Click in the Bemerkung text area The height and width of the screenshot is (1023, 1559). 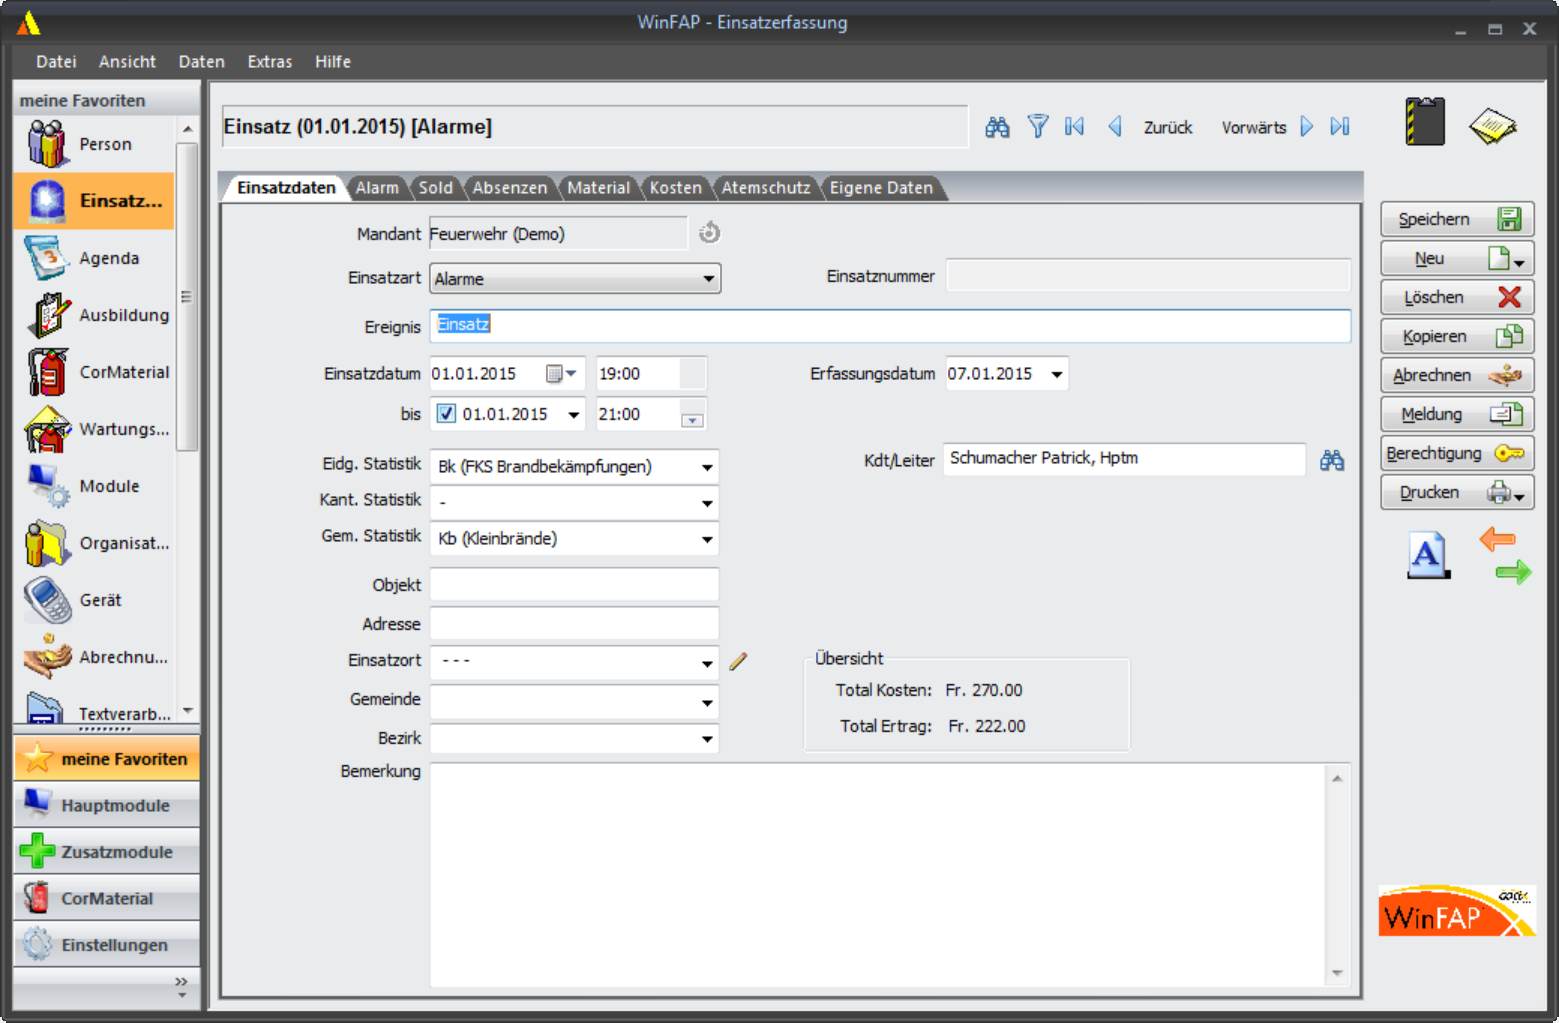(x=880, y=870)
